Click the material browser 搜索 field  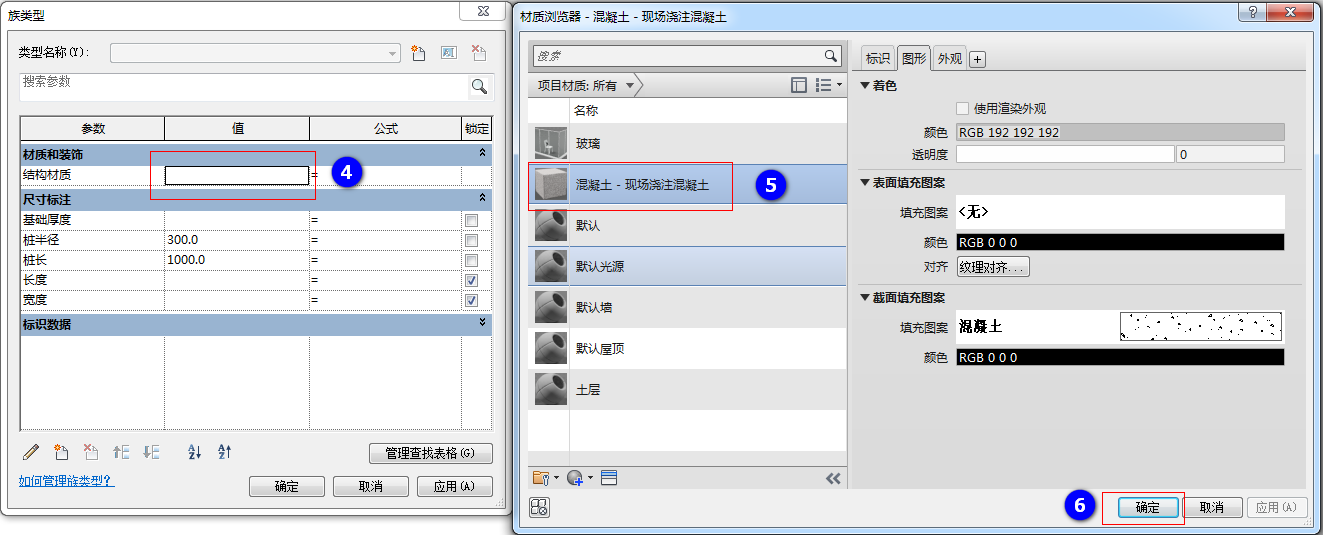click(678, 56)
